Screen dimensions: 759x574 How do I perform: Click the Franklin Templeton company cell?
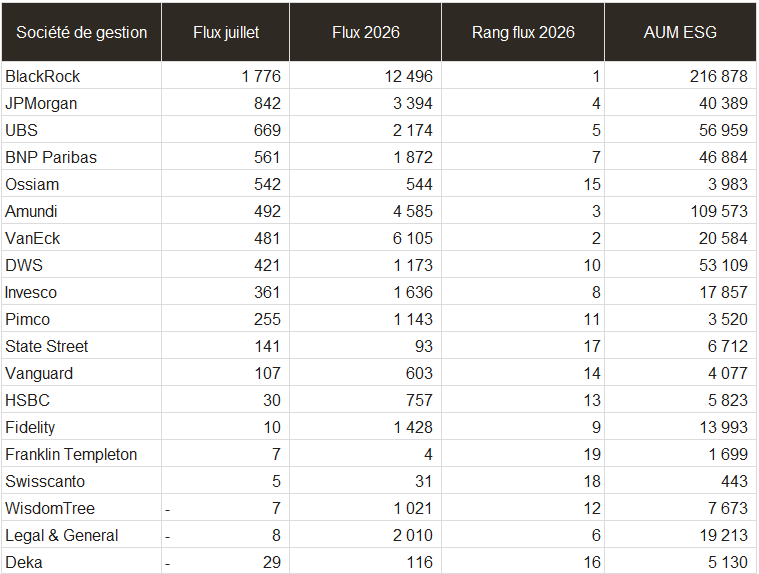(81, 454)
